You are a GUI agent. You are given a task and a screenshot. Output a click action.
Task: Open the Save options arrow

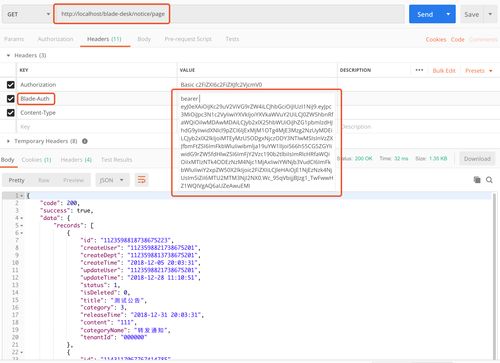(490, 14)
